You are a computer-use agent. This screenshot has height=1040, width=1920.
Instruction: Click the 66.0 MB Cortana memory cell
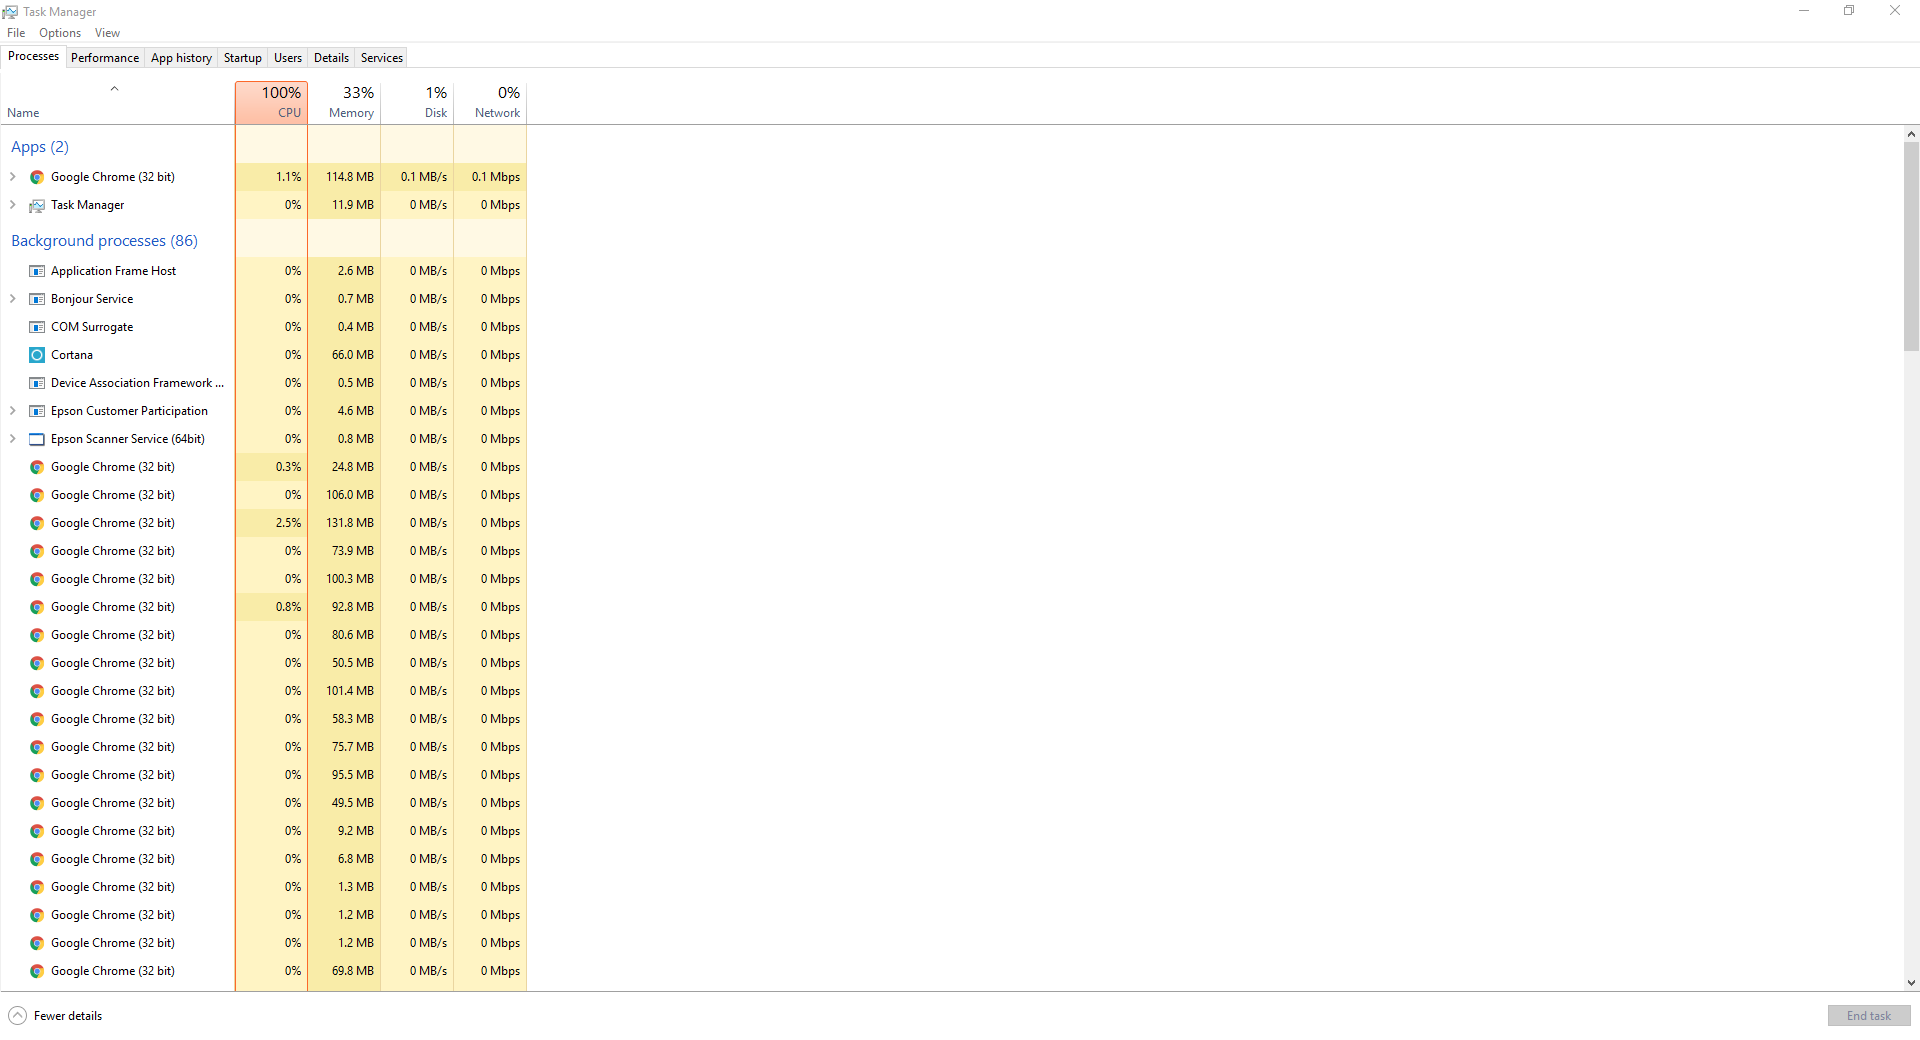pyautogui.click(x=344, y=355)
